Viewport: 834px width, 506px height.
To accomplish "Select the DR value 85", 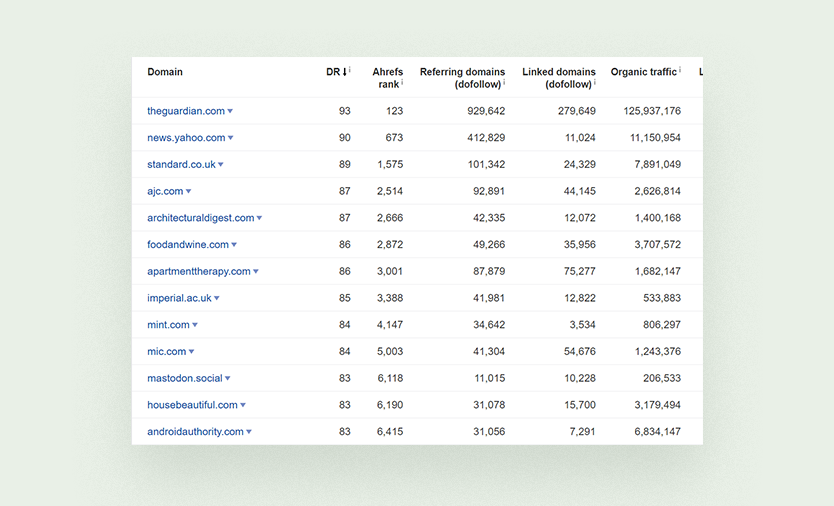I will pyautogui.click(x=345, y=298).
